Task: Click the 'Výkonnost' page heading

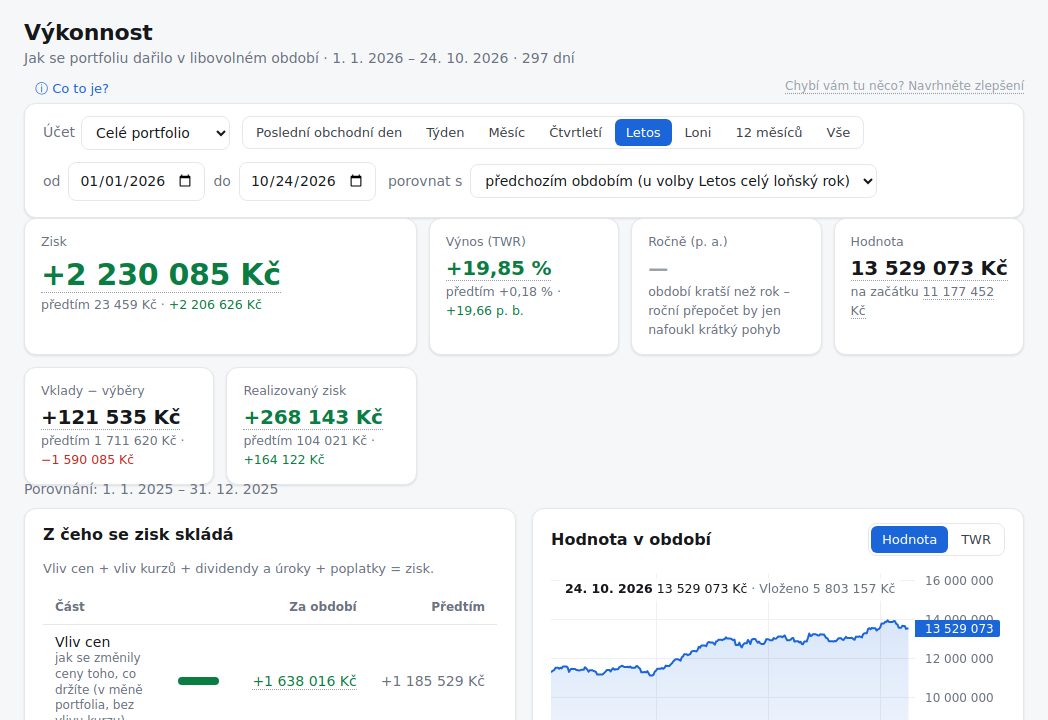Action: [88, 32]
